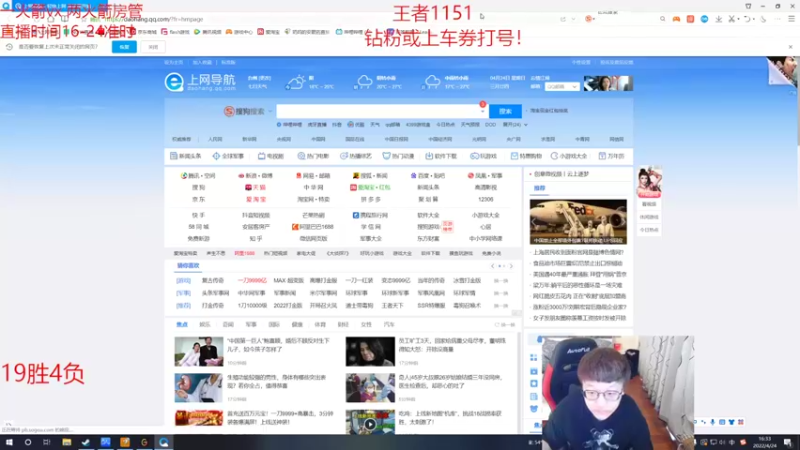Open 全球军事 category icon
Image resolution: width=800 pixels, height=450 pixels.
coord(228,156)
